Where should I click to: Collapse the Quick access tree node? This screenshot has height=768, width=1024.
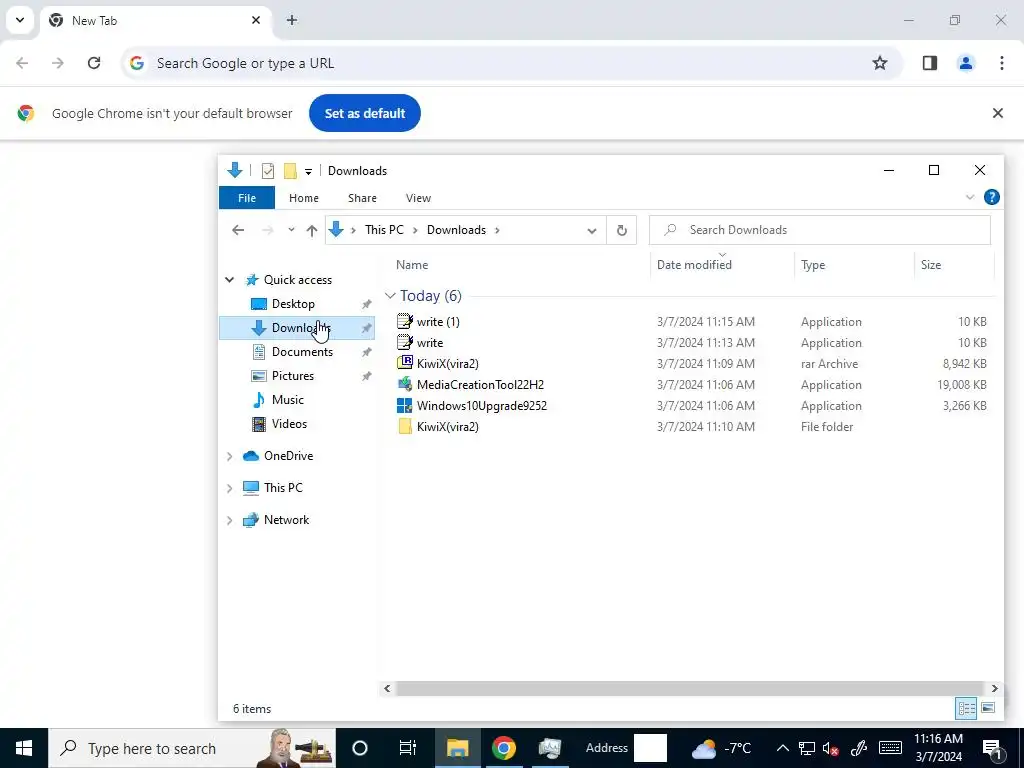229,280
